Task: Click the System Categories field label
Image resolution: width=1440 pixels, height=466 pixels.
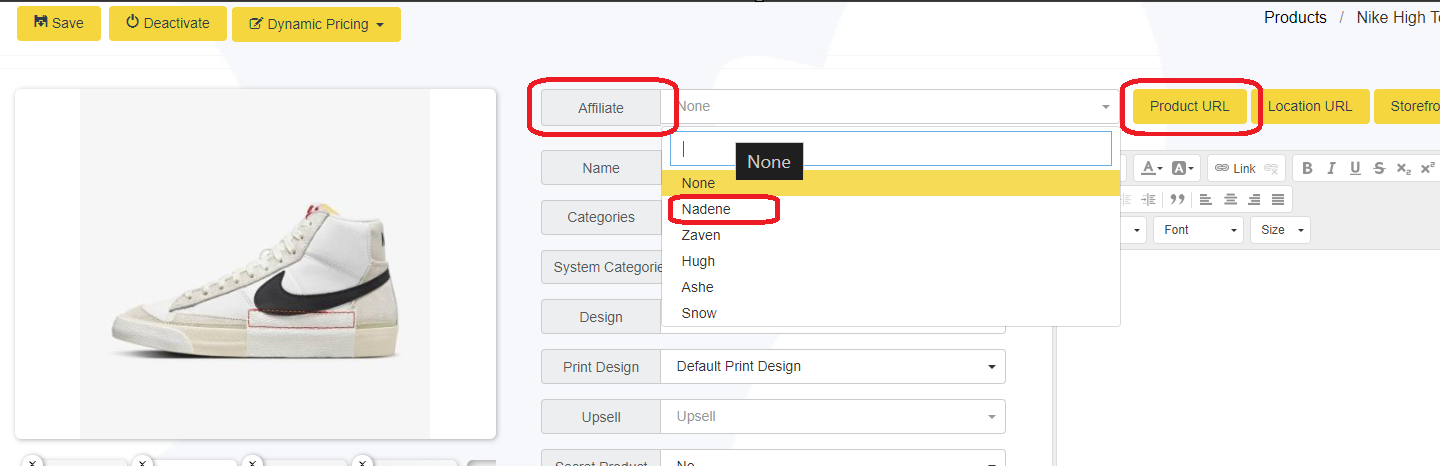Action: point(601,267)
